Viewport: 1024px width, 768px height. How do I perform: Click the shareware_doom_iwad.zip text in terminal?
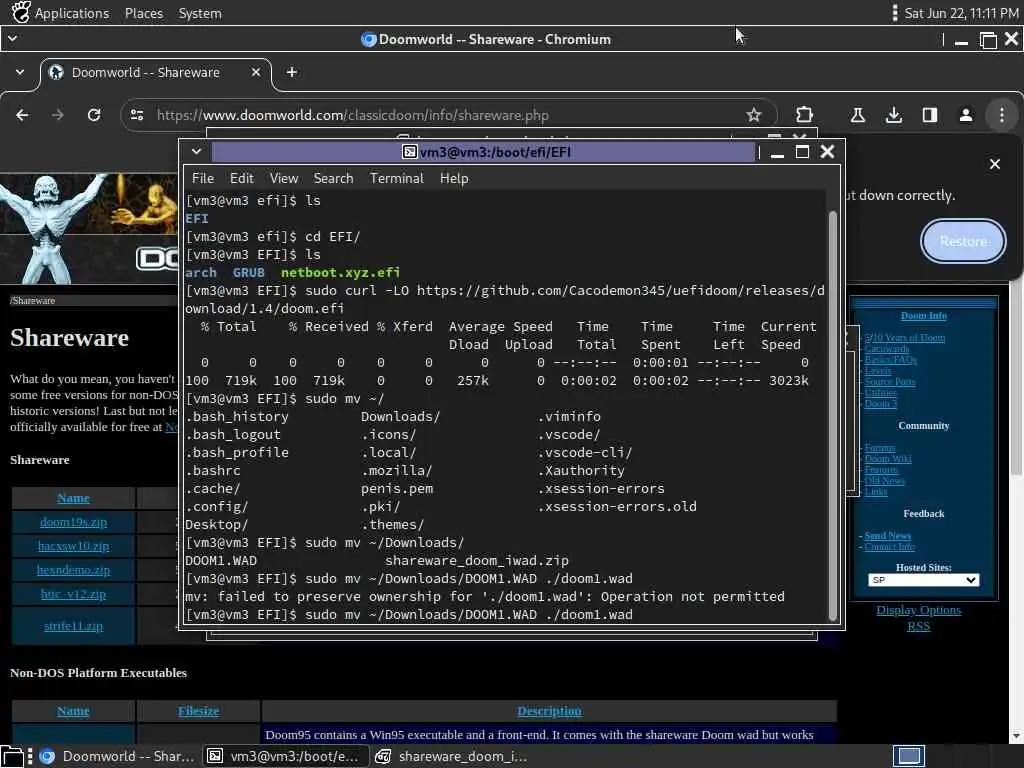[x=477, y=560]
